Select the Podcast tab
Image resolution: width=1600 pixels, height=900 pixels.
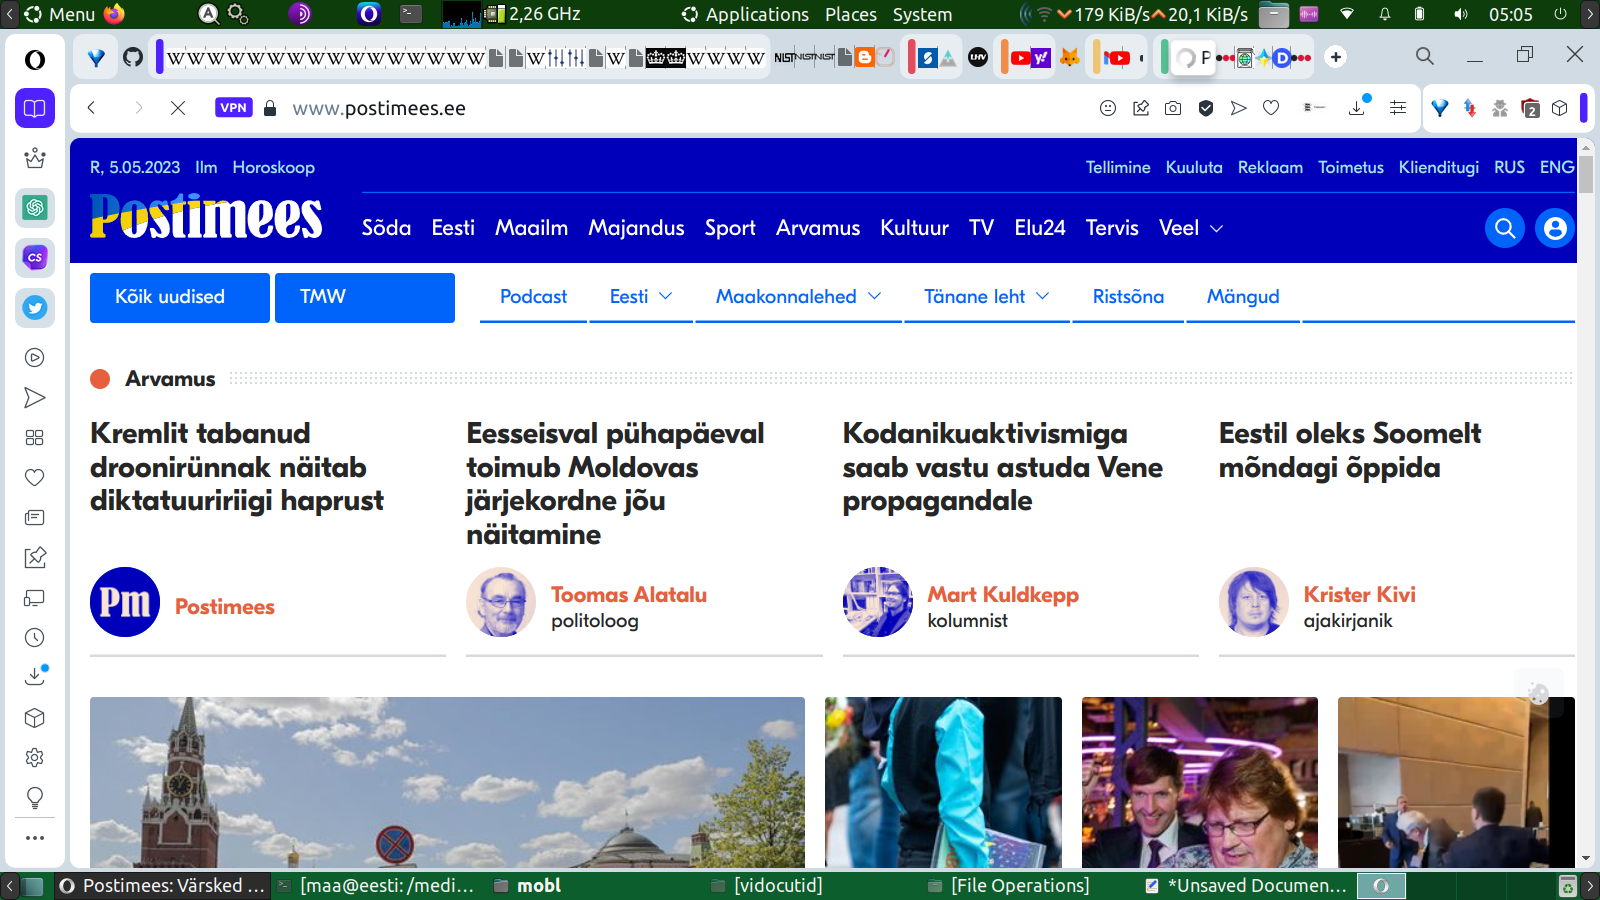pos(533,297)
